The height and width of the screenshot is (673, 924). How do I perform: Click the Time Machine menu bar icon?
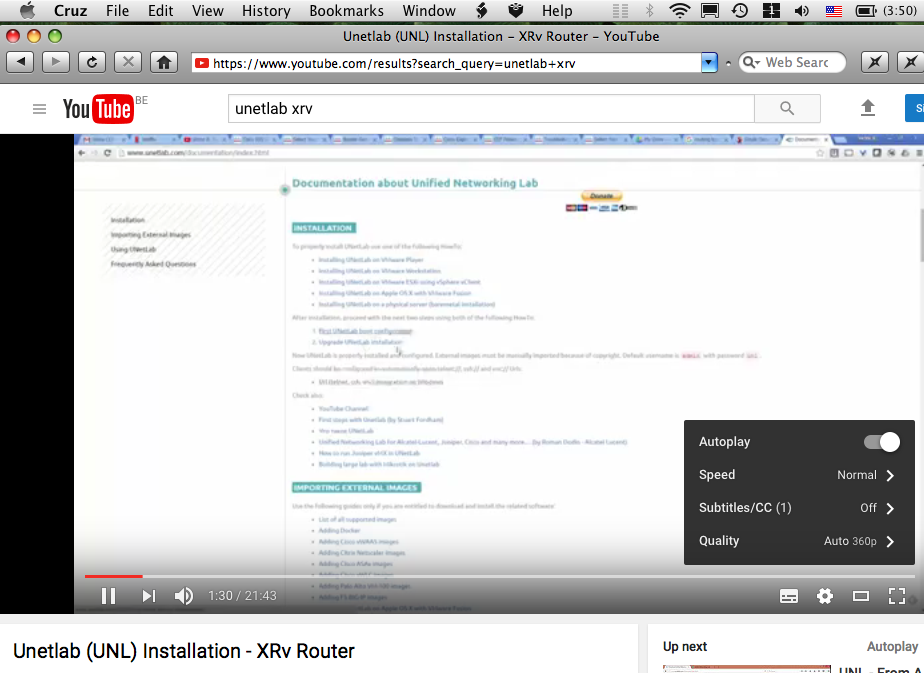tap(740, 11)
